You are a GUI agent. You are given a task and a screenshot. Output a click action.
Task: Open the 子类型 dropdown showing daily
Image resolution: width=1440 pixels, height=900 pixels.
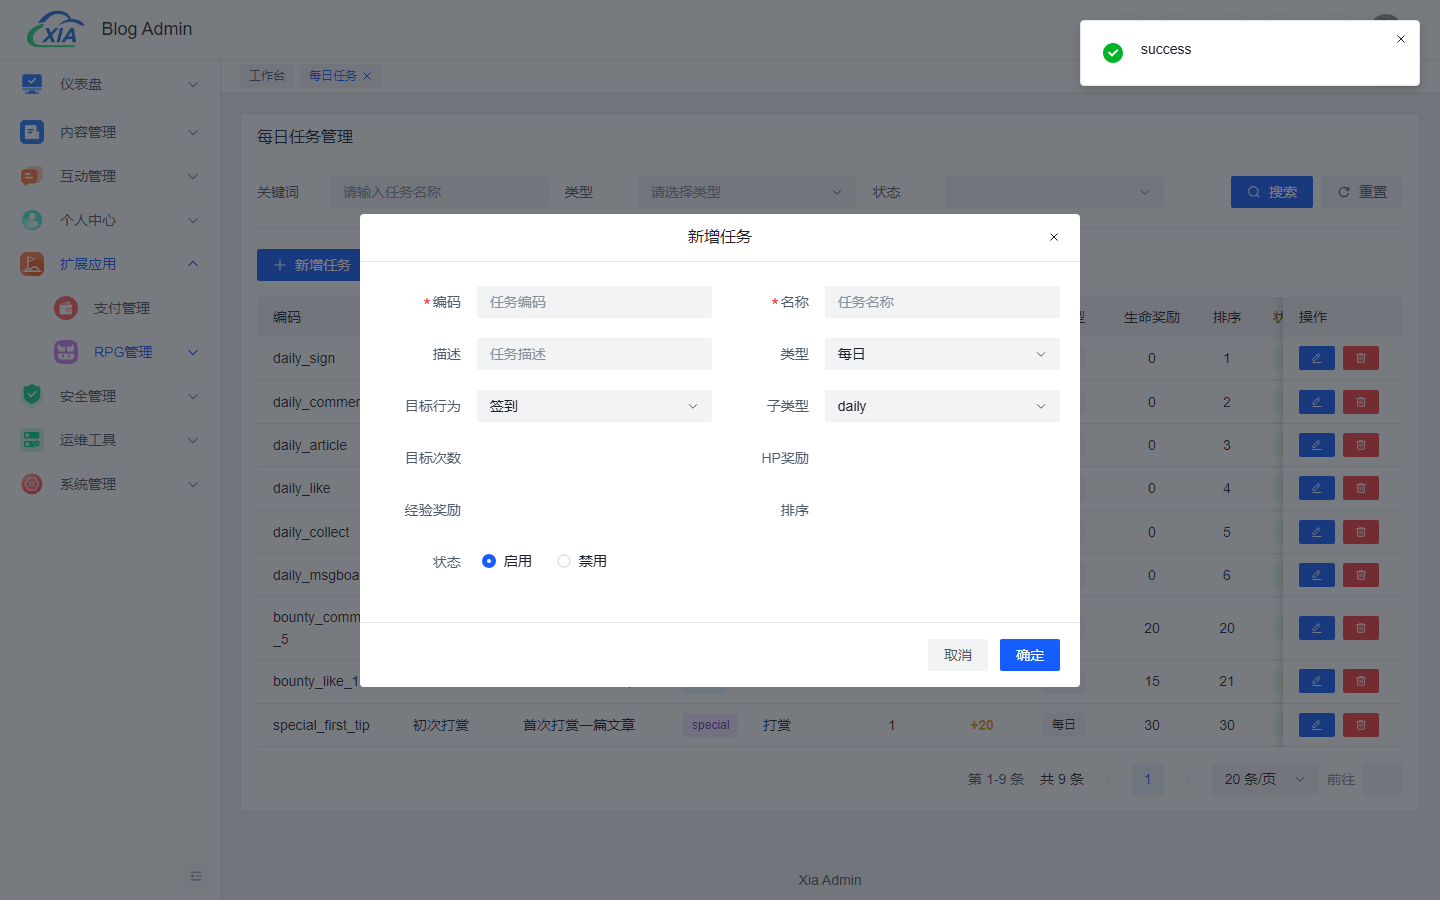pos(942,406)
